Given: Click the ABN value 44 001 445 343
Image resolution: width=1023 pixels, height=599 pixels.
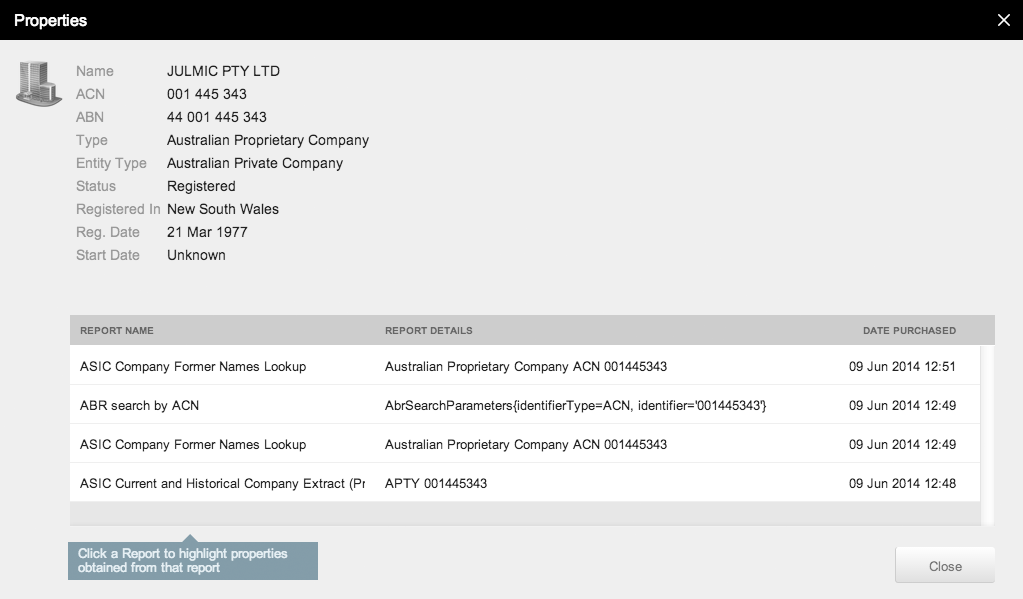Looking at the screenshot, I should [217, 117].
